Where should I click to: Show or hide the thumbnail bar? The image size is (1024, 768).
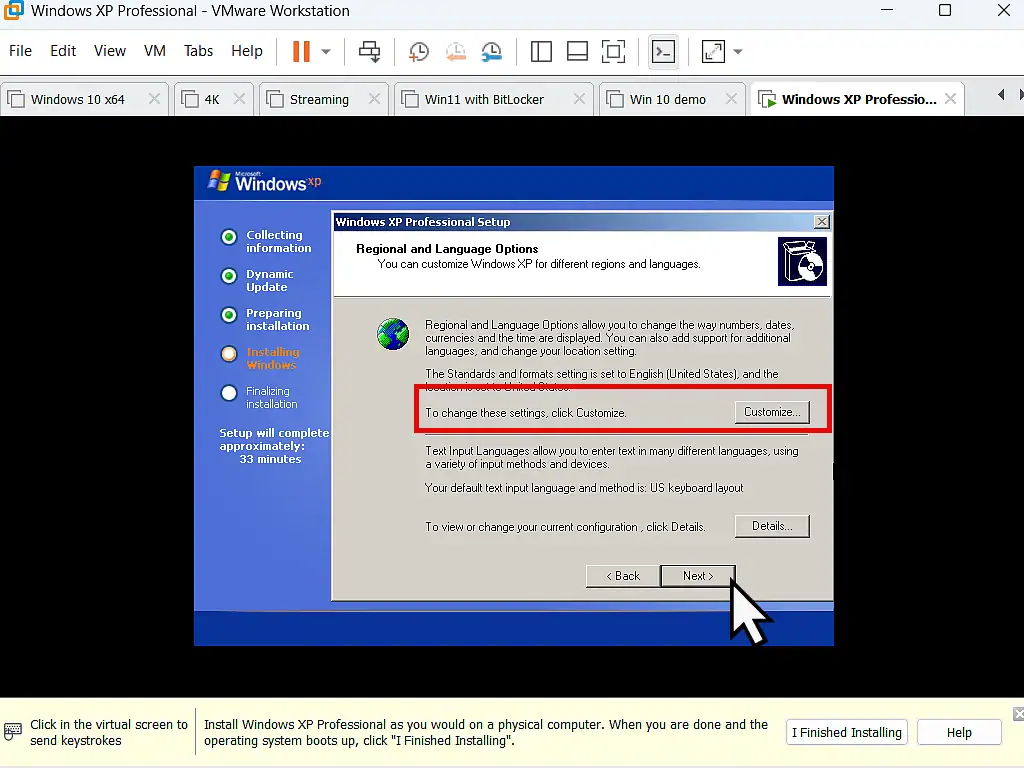(x=577, y=51)
